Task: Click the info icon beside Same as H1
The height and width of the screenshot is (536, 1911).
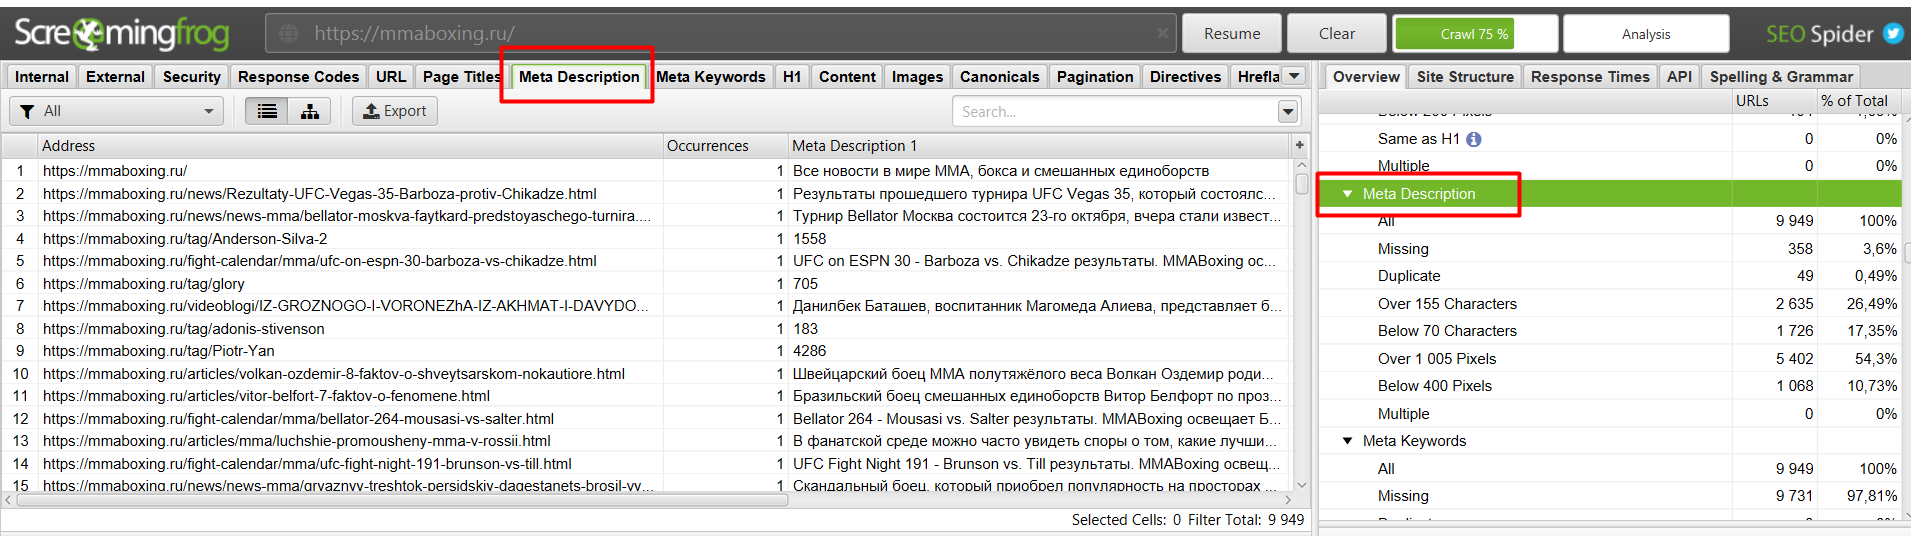Action: pyautogui.click(x=1474, y=139)
